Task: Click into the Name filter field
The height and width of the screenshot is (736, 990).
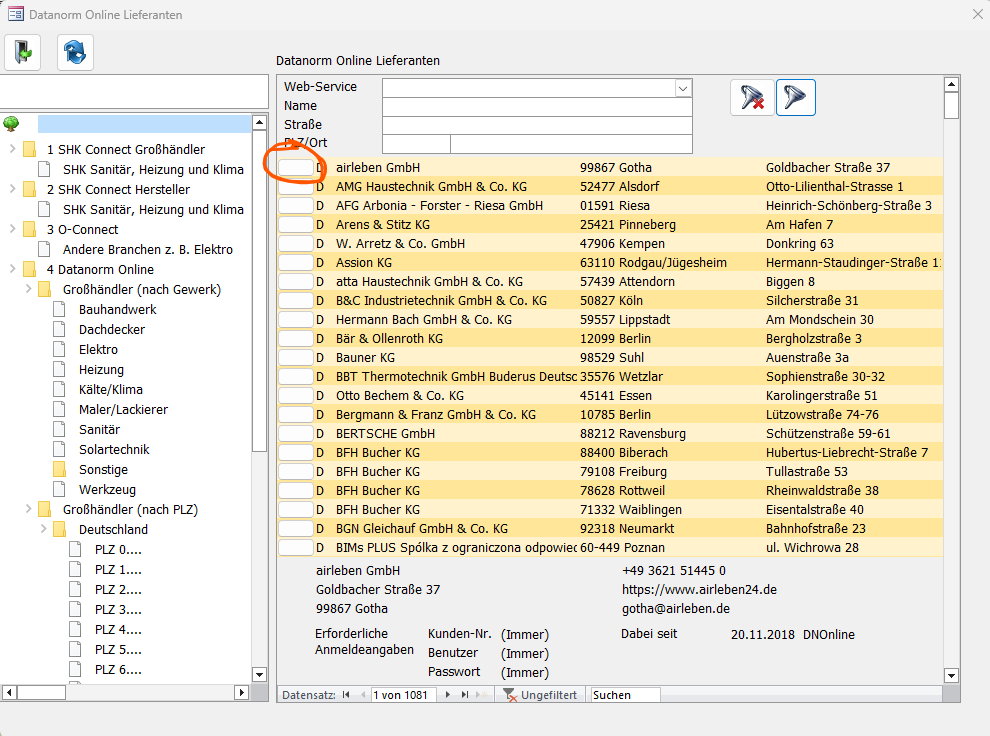Action: click(537, 107)
